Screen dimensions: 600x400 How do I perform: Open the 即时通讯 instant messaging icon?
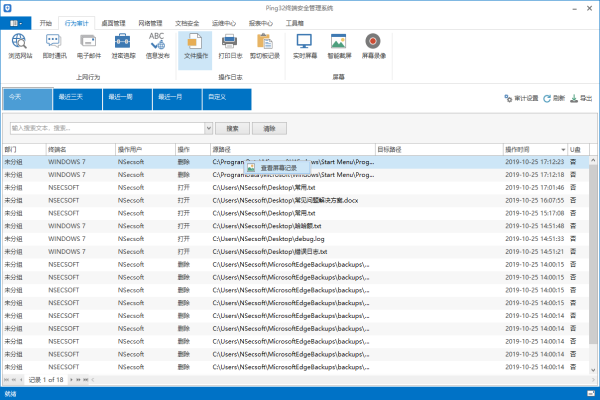pos(54,46)
